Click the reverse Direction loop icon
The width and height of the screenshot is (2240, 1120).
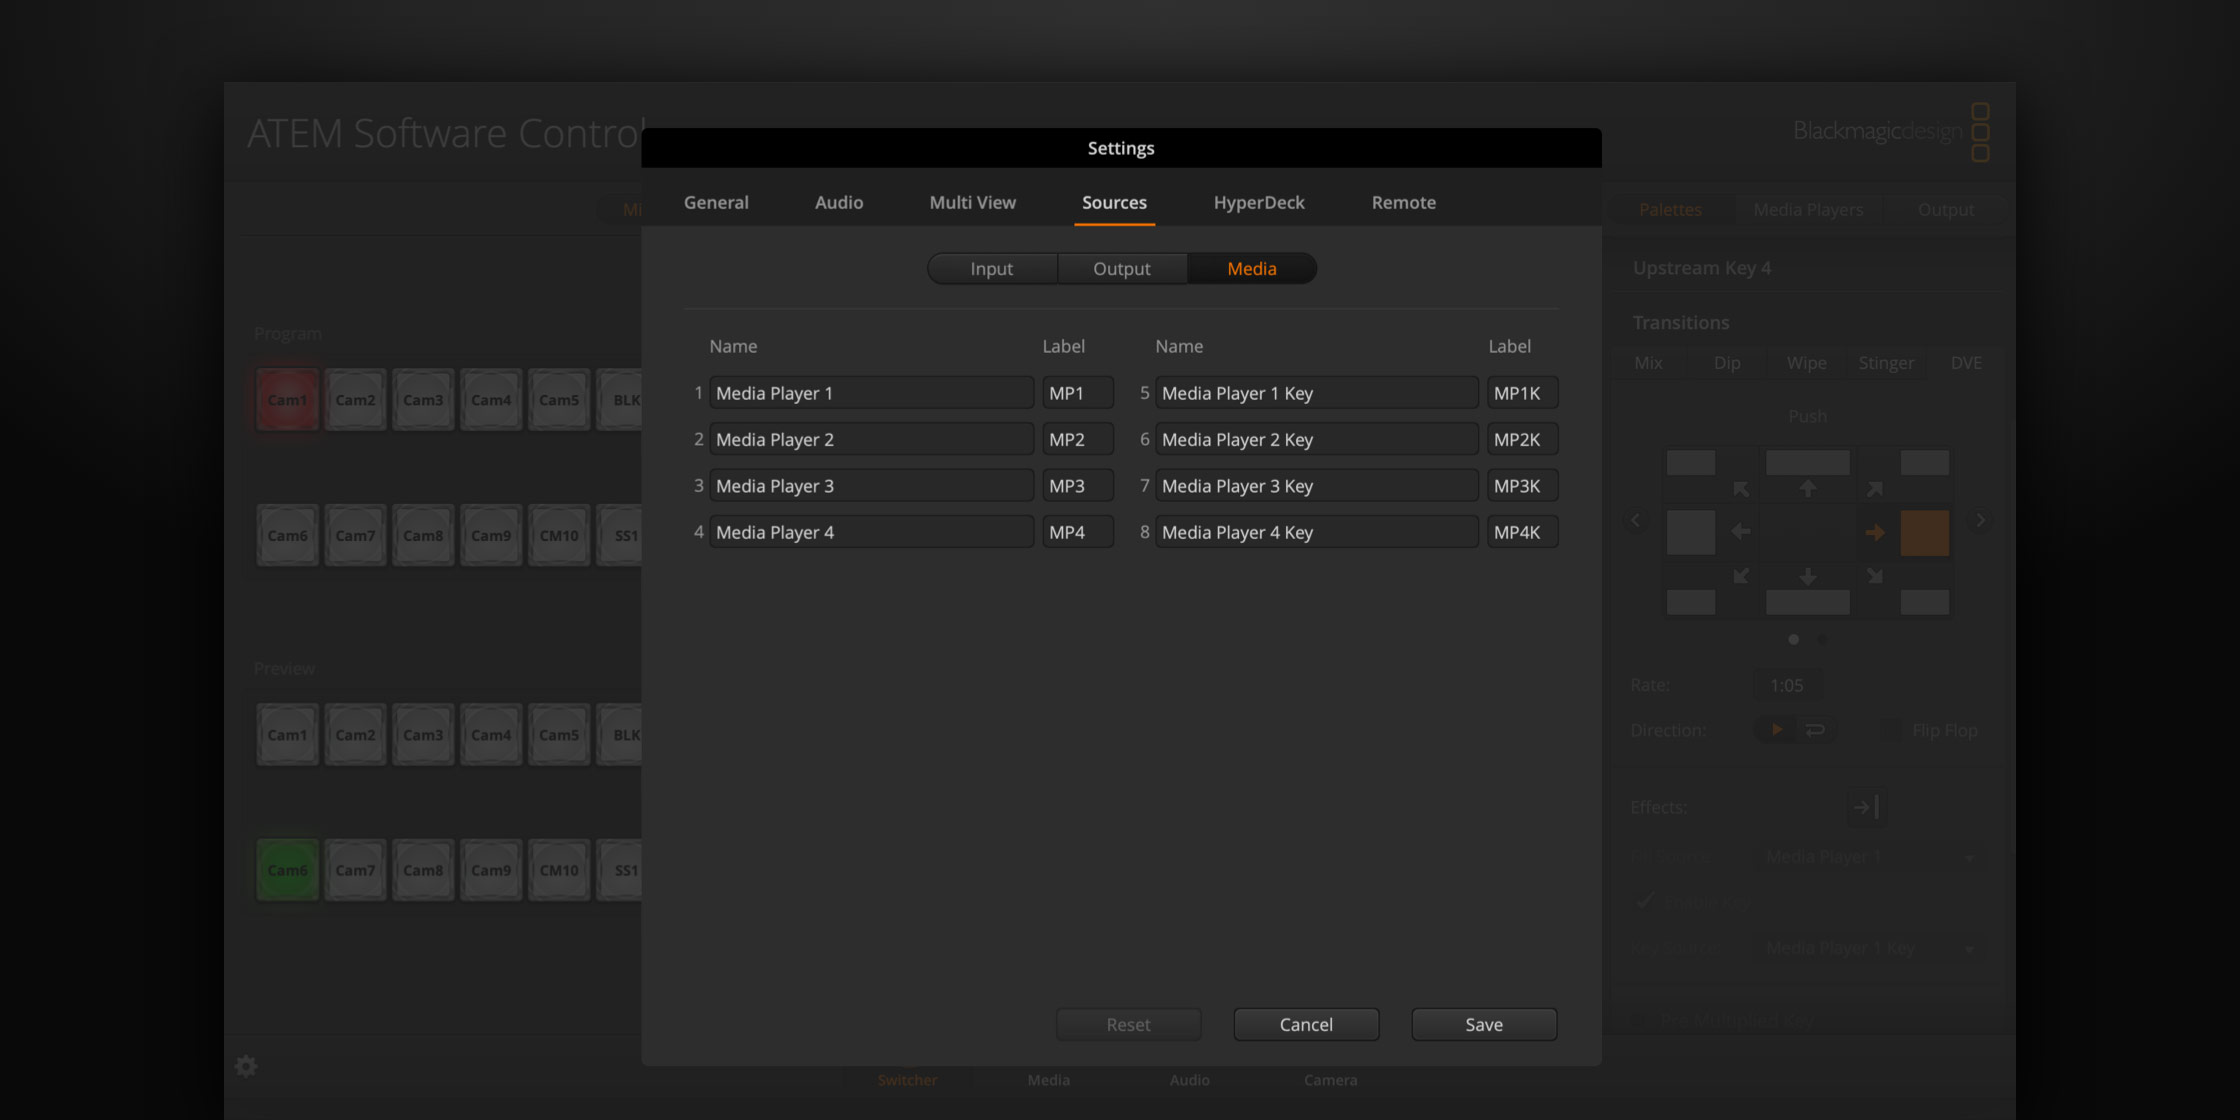coord(1817,729)
